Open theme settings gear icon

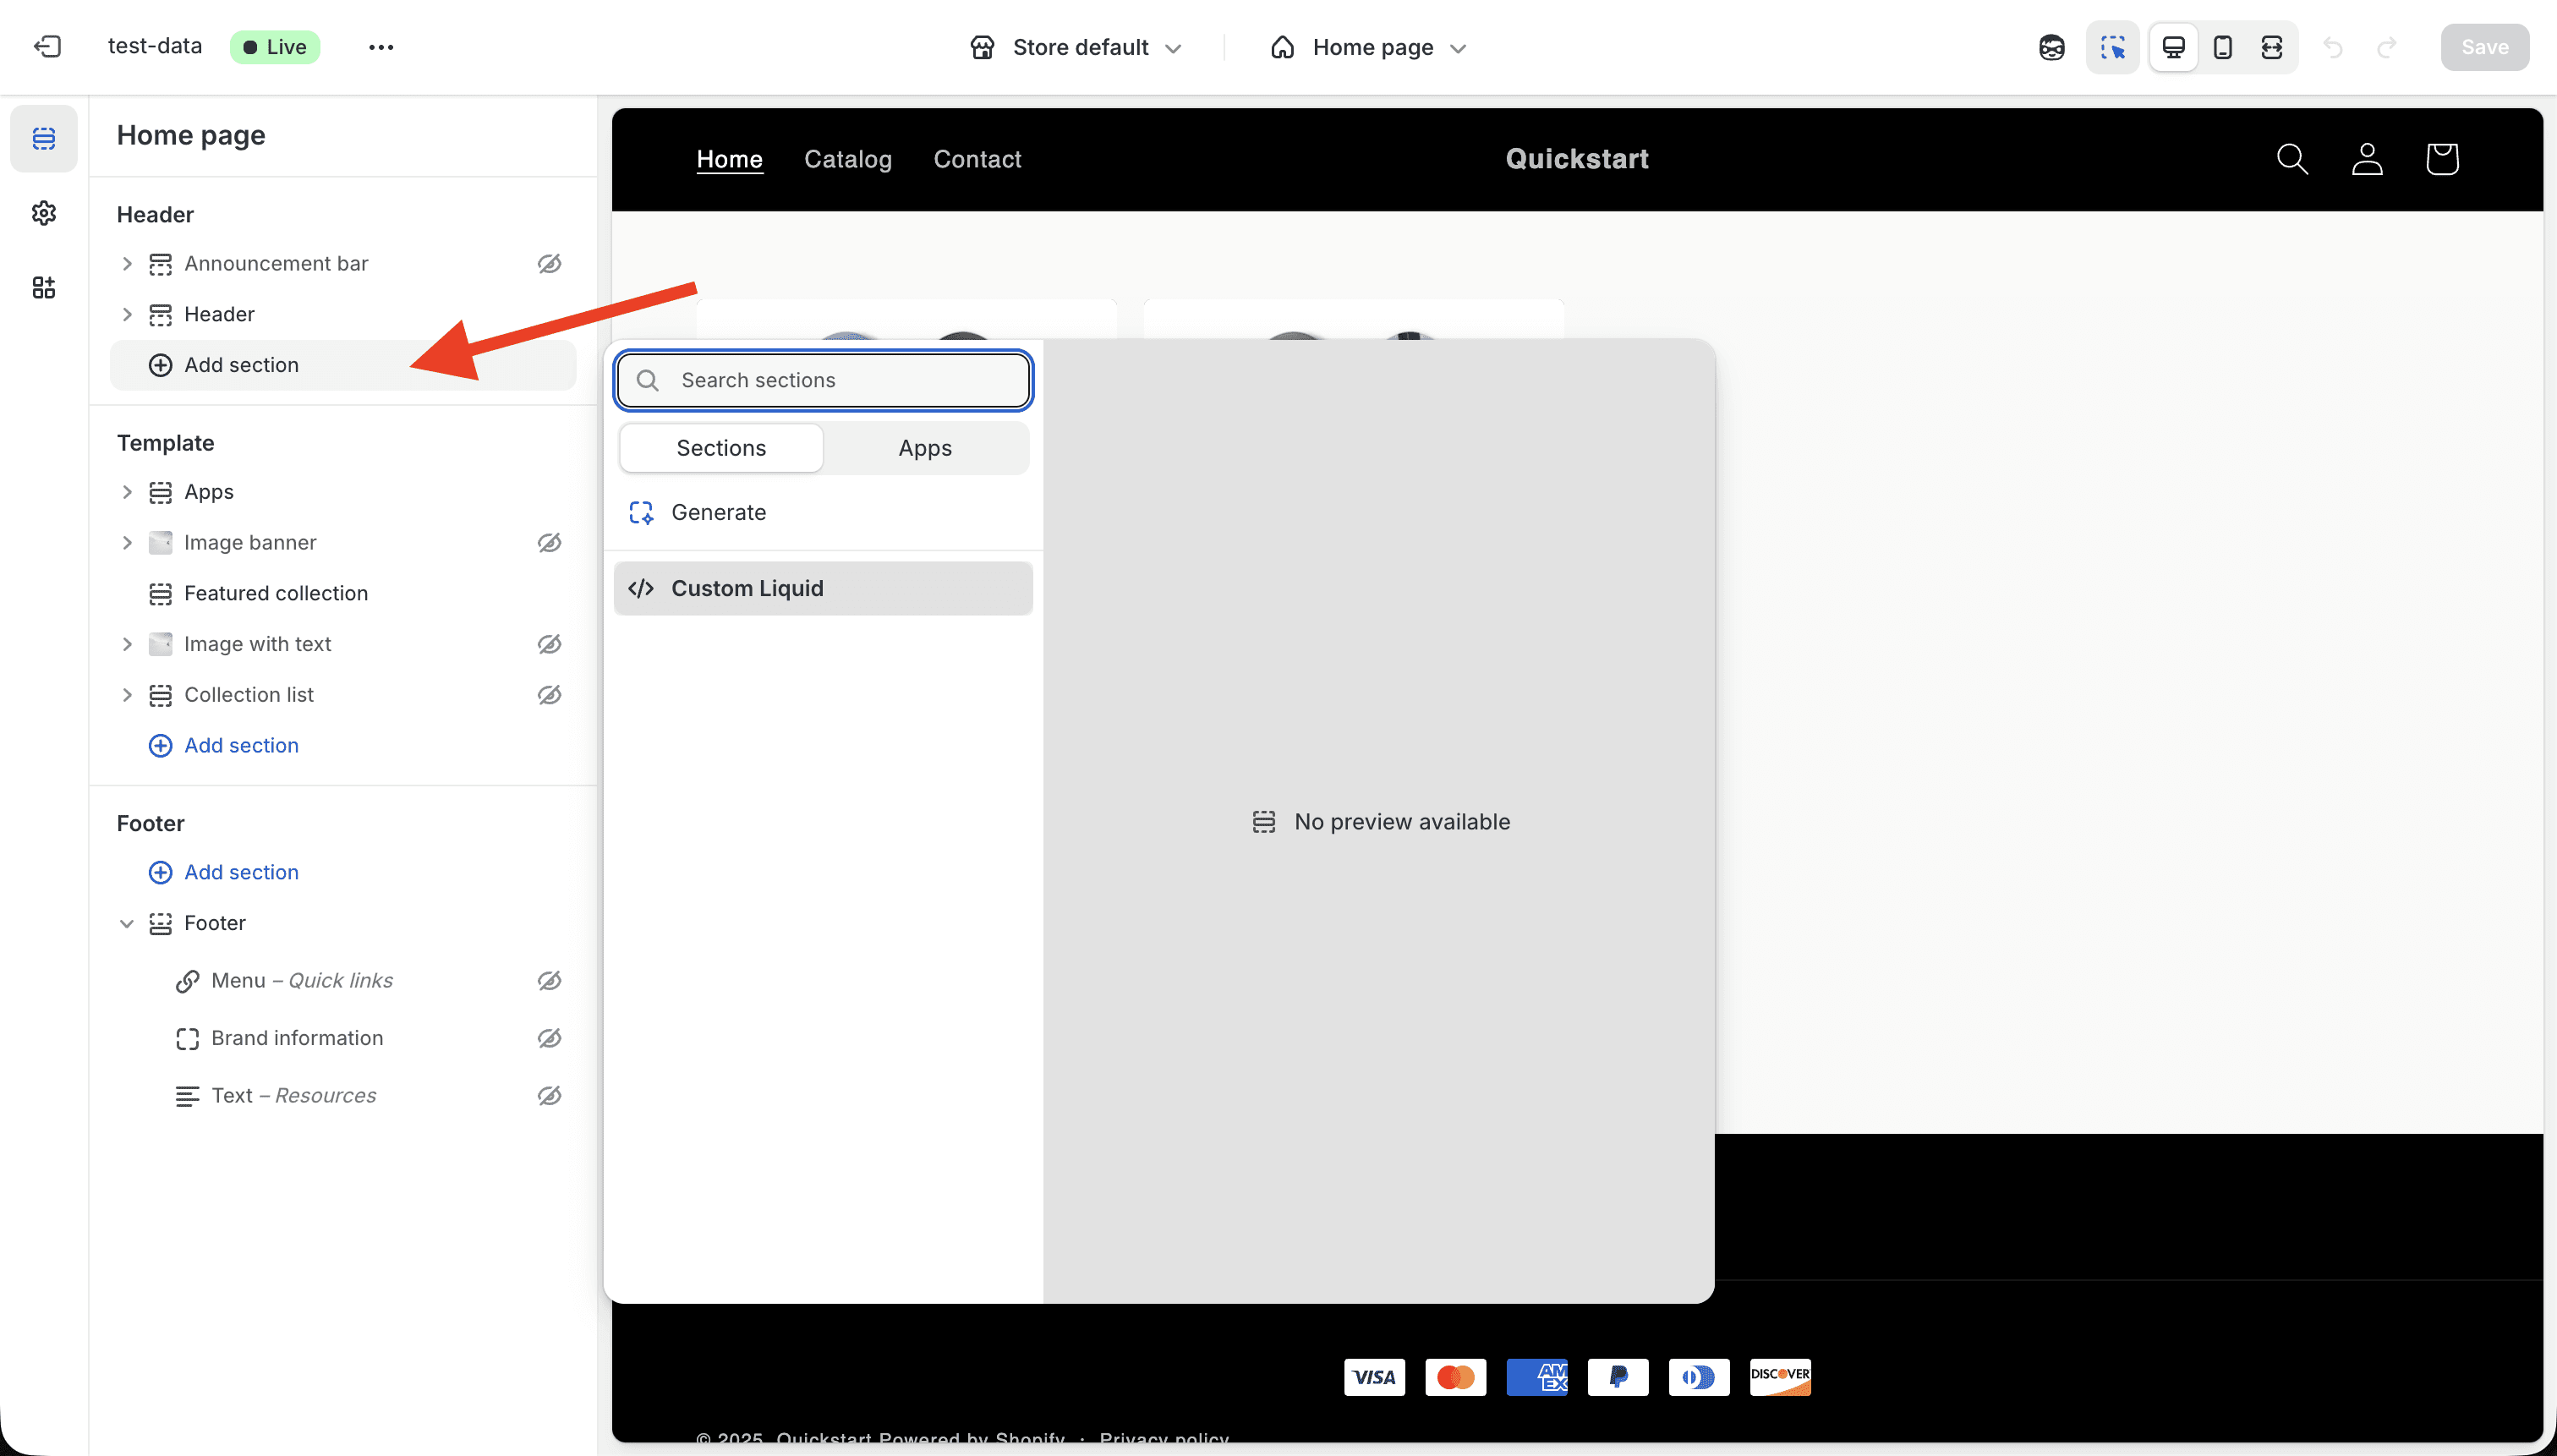coord(43,213)
